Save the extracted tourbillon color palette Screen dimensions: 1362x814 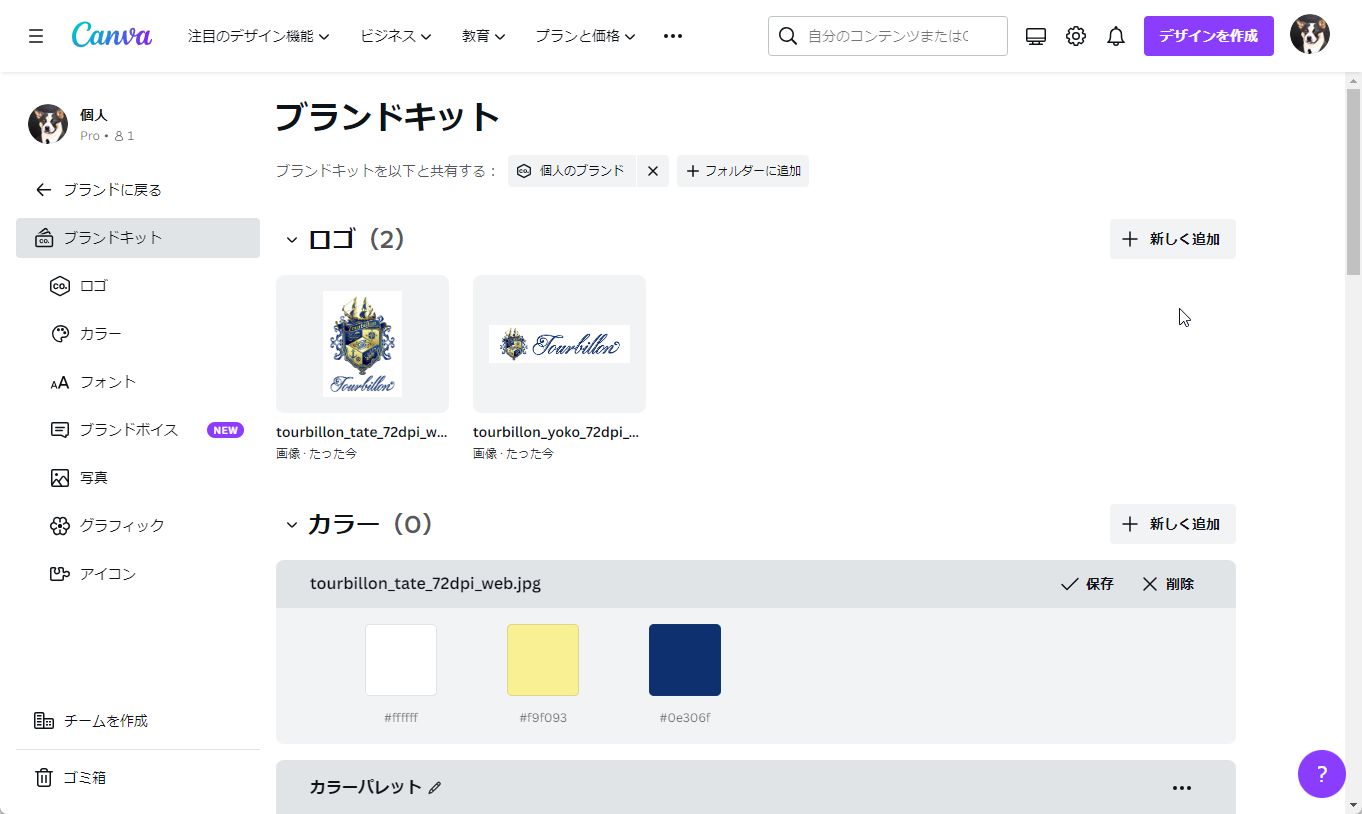pyautogui.click(x=1087, y=584)
